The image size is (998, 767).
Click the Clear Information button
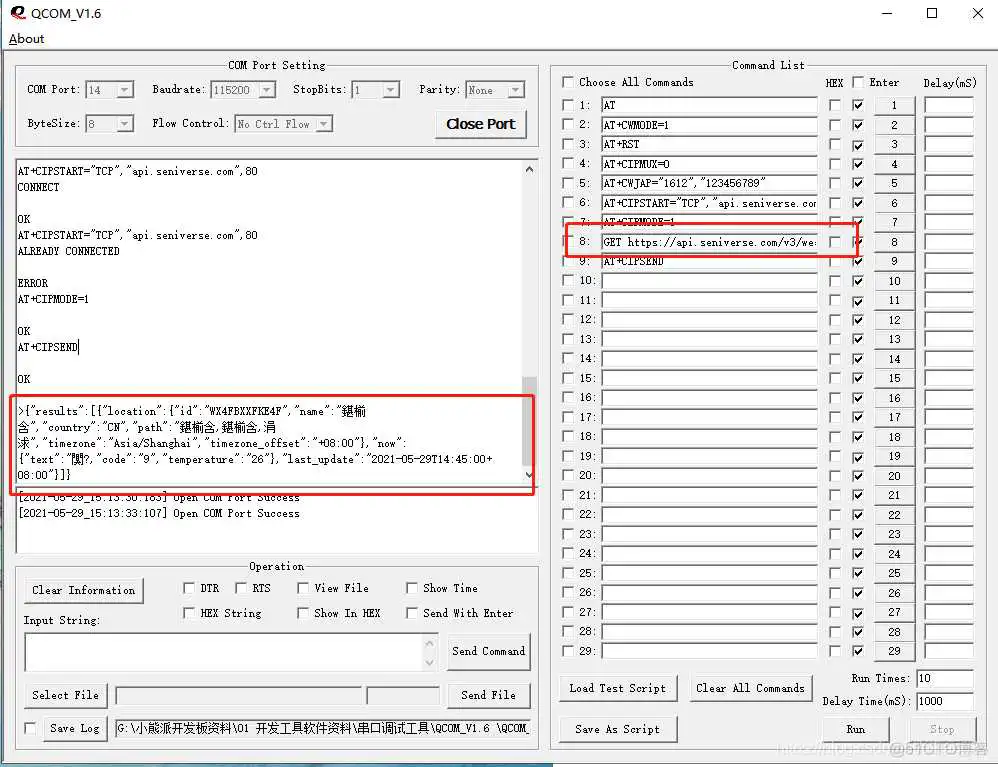click(x=83, y=590)
